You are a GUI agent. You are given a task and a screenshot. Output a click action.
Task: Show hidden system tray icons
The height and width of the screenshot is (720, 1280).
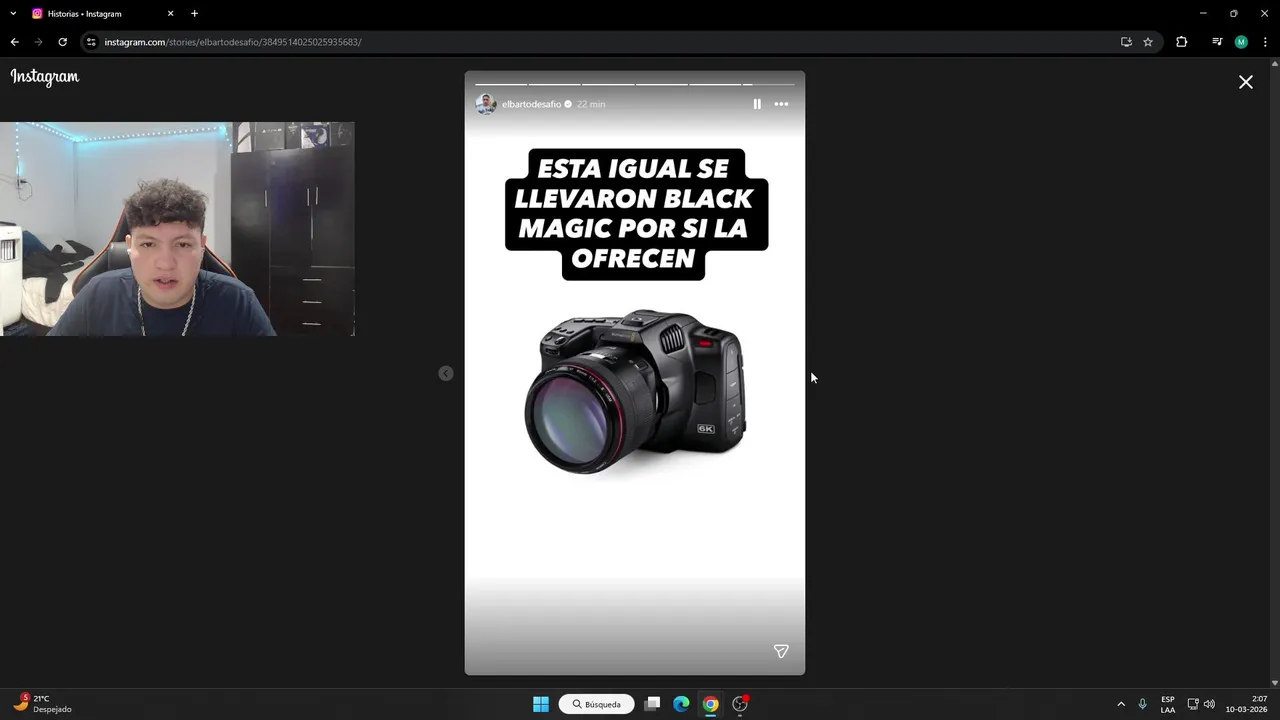click(x=1121, y=704)
